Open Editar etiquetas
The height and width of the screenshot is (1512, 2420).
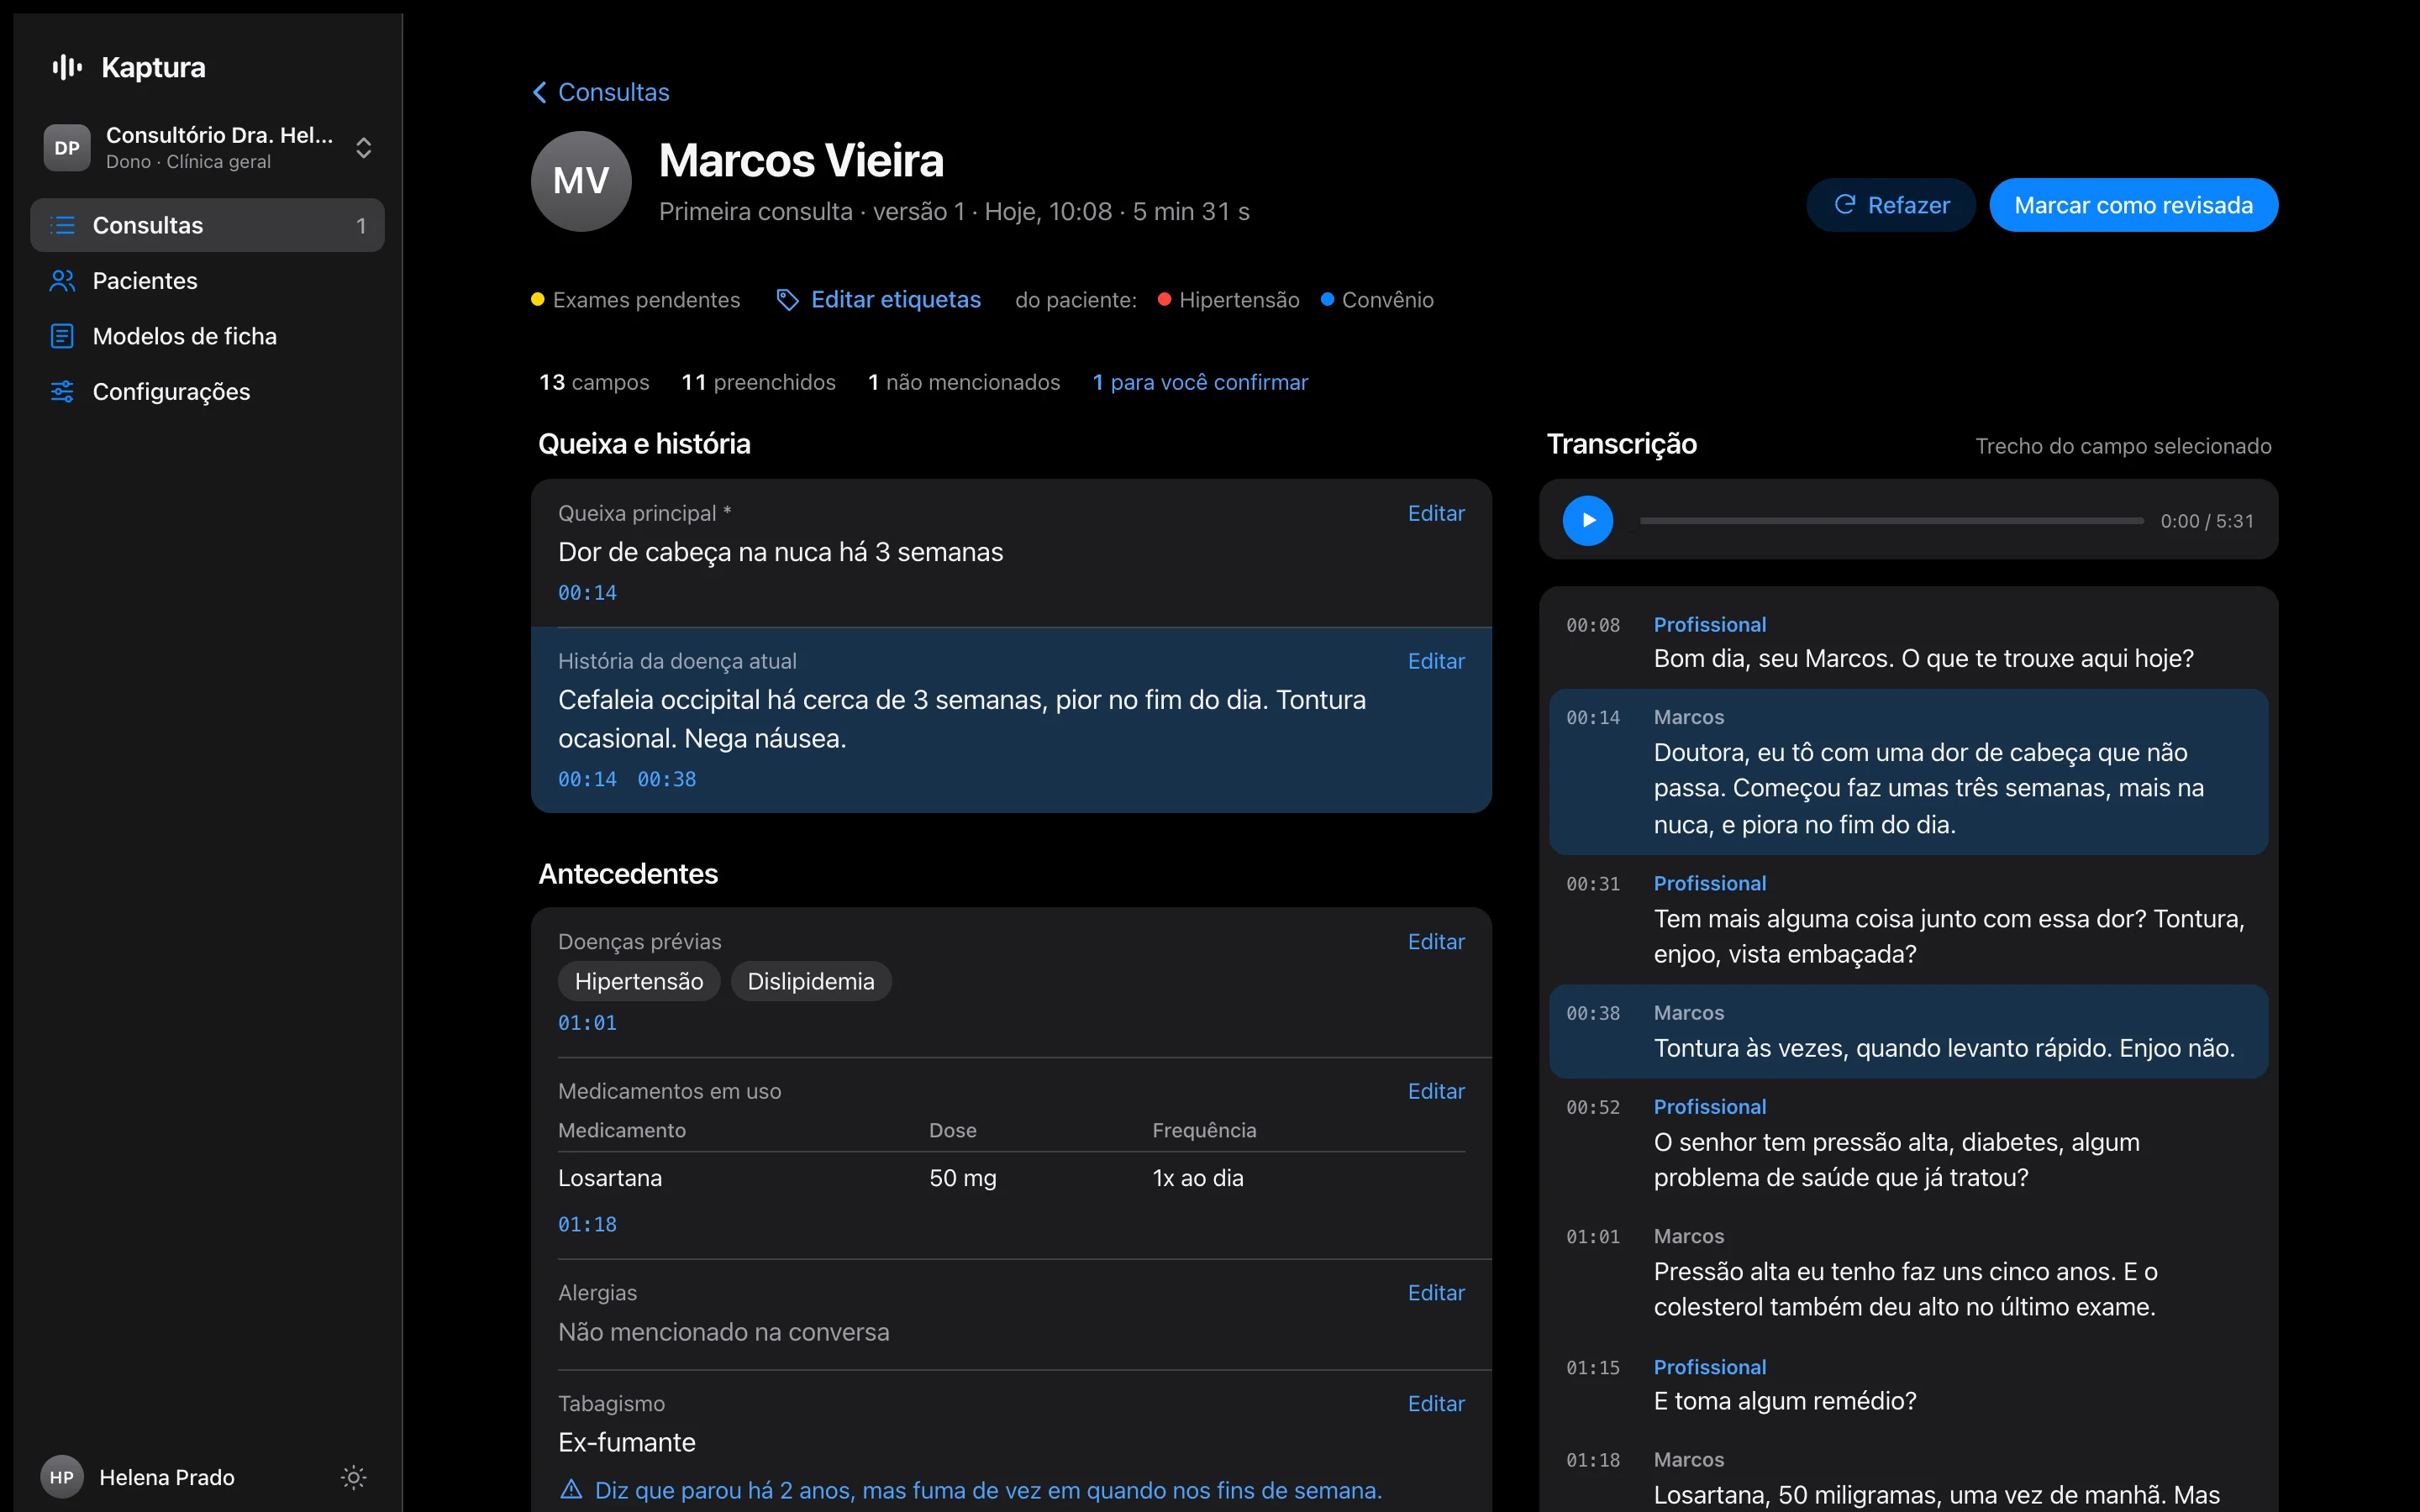click(879, 300)
